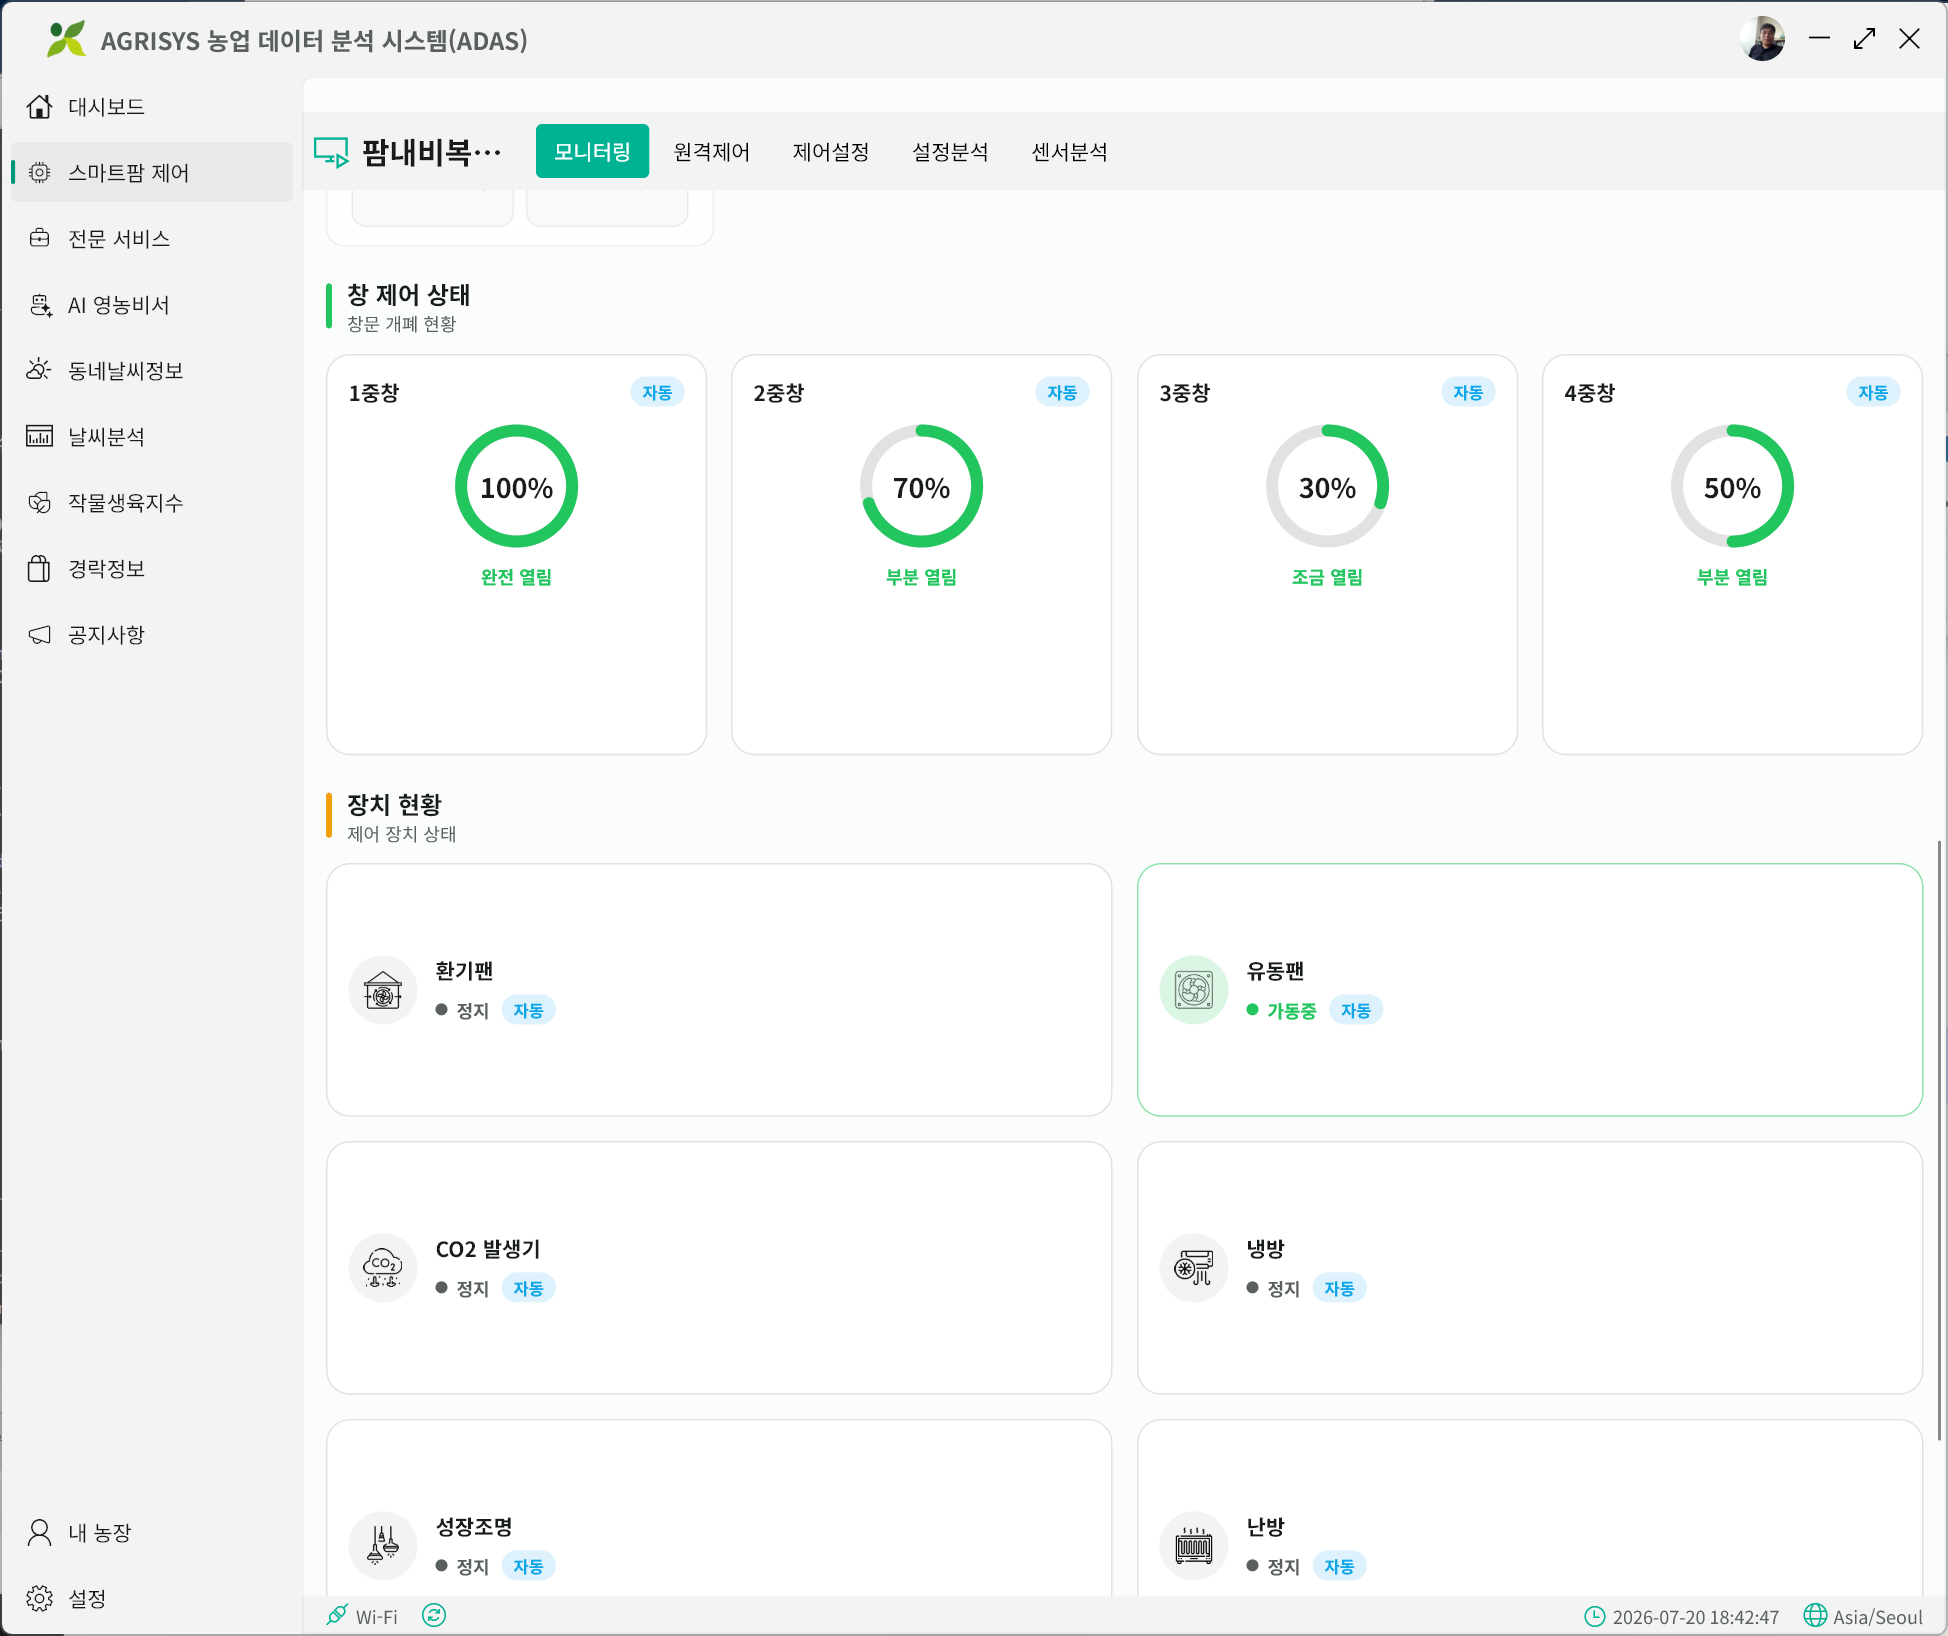Click the 2중창 70% opening gauge

point(922,487)
